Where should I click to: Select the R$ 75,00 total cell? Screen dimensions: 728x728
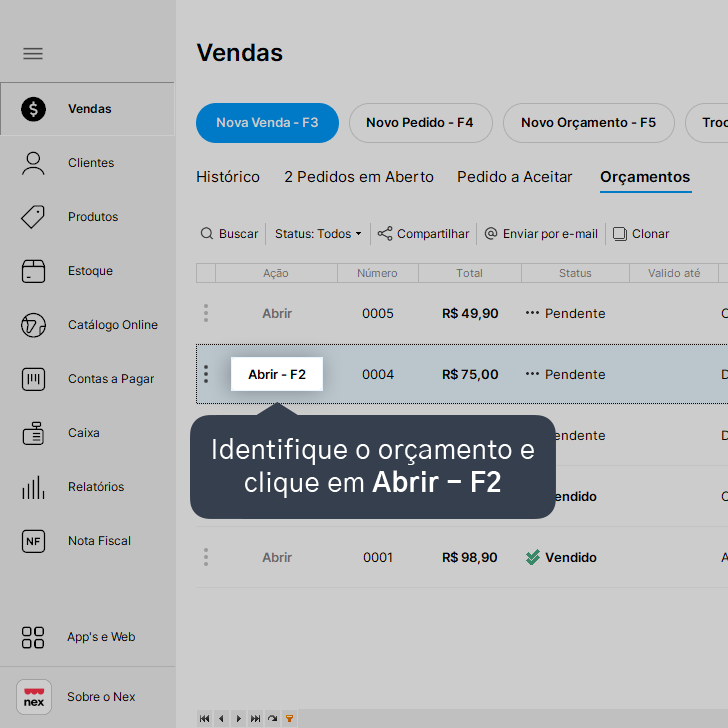470,374
